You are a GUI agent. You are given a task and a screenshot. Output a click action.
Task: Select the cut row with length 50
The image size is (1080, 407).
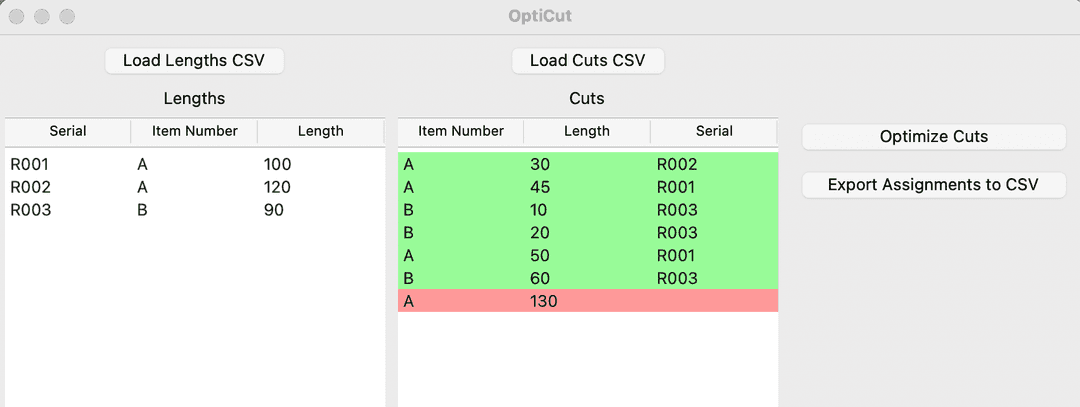click(587, 256)
